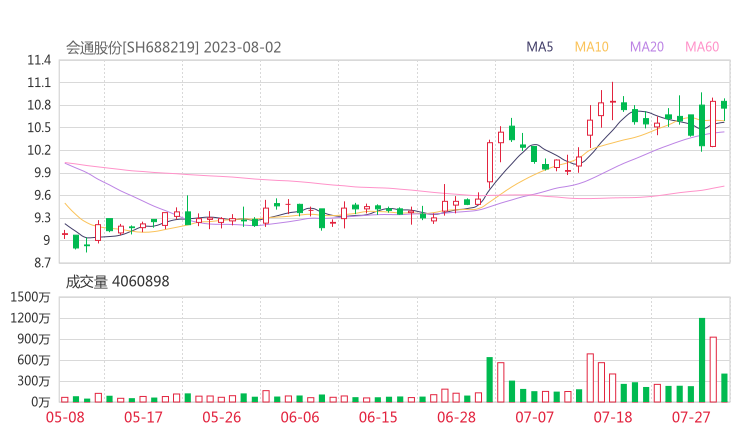Click the chart title 会通股份[SH688219] 2023-08-02
The width and height of the screenshot is (740, 440).
pos(173,48)
